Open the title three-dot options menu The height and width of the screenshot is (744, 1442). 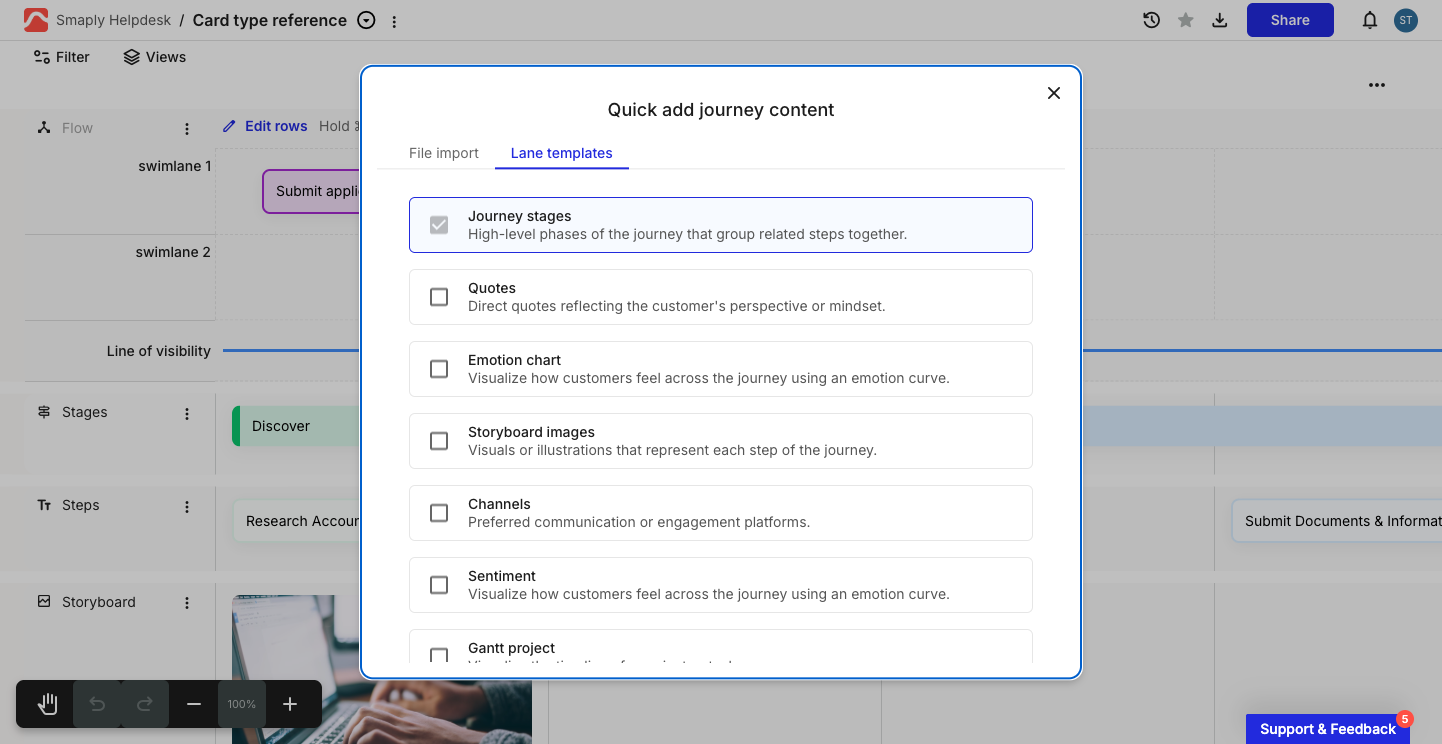coord(394,21)
